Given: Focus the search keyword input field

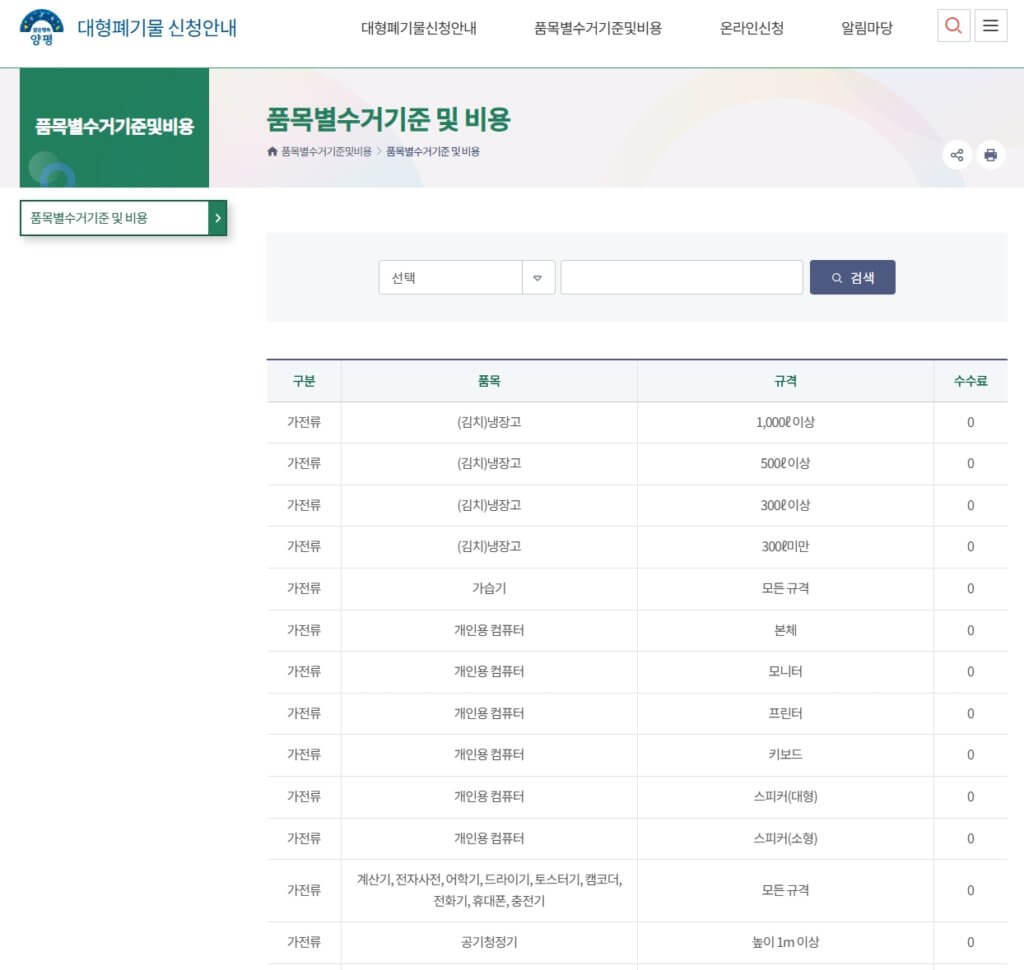Looking at the screenshot, I should 681,278.
